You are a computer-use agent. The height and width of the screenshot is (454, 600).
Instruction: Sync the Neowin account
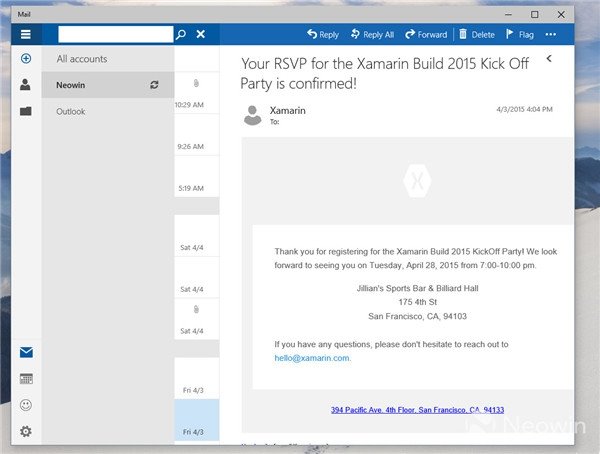coord(154,85)
